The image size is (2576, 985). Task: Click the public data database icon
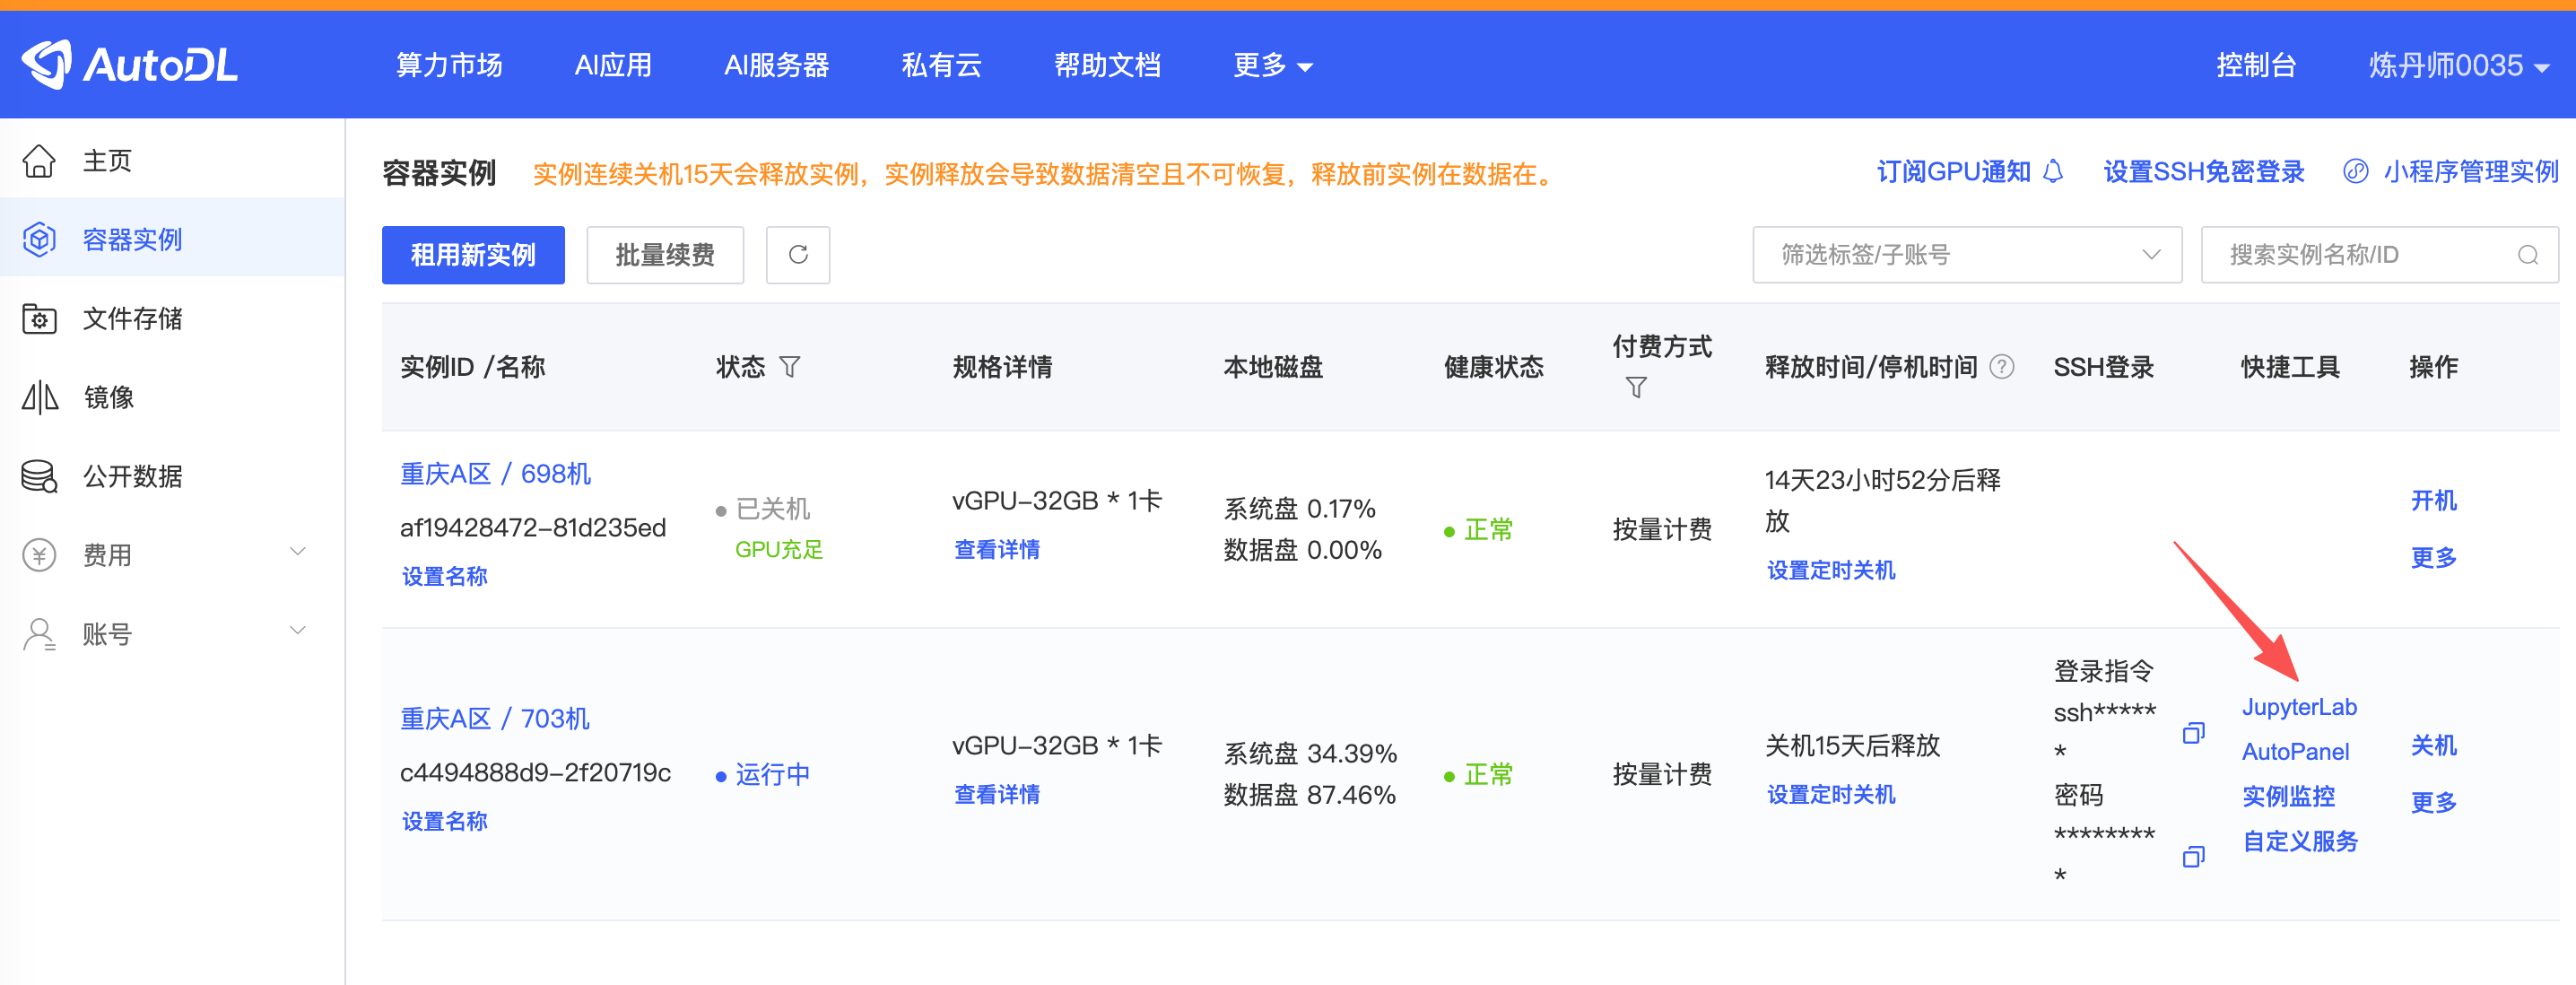point(39,476)
